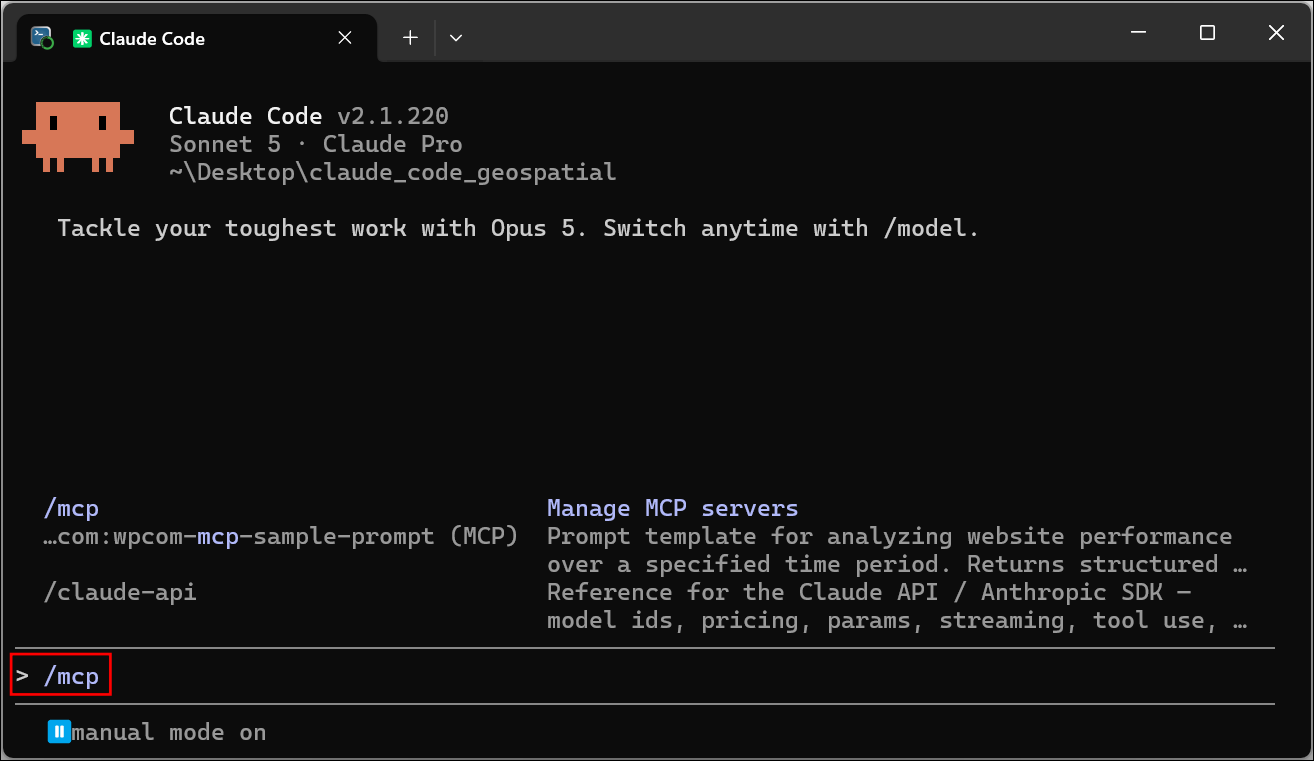The height and width of the screenshot is (761, 1314).
Task: Choose the /claude-api command suggestion
Action: [x=120, y=593]
